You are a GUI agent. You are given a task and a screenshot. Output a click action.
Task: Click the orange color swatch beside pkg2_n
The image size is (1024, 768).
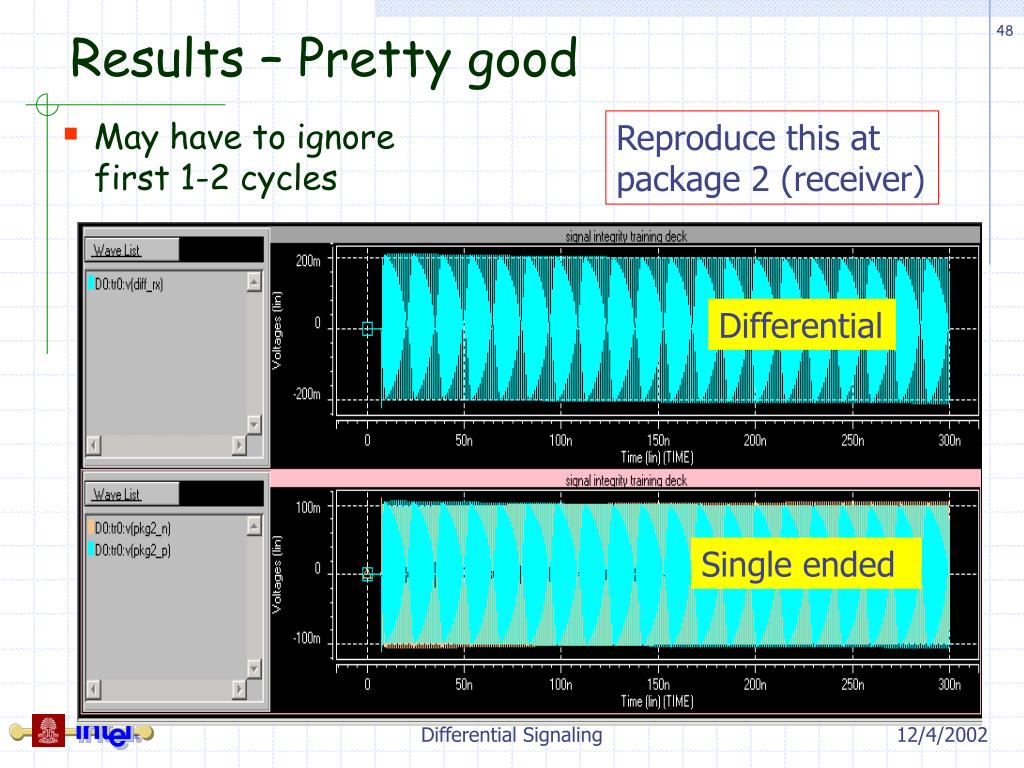(x=91, y=528)
